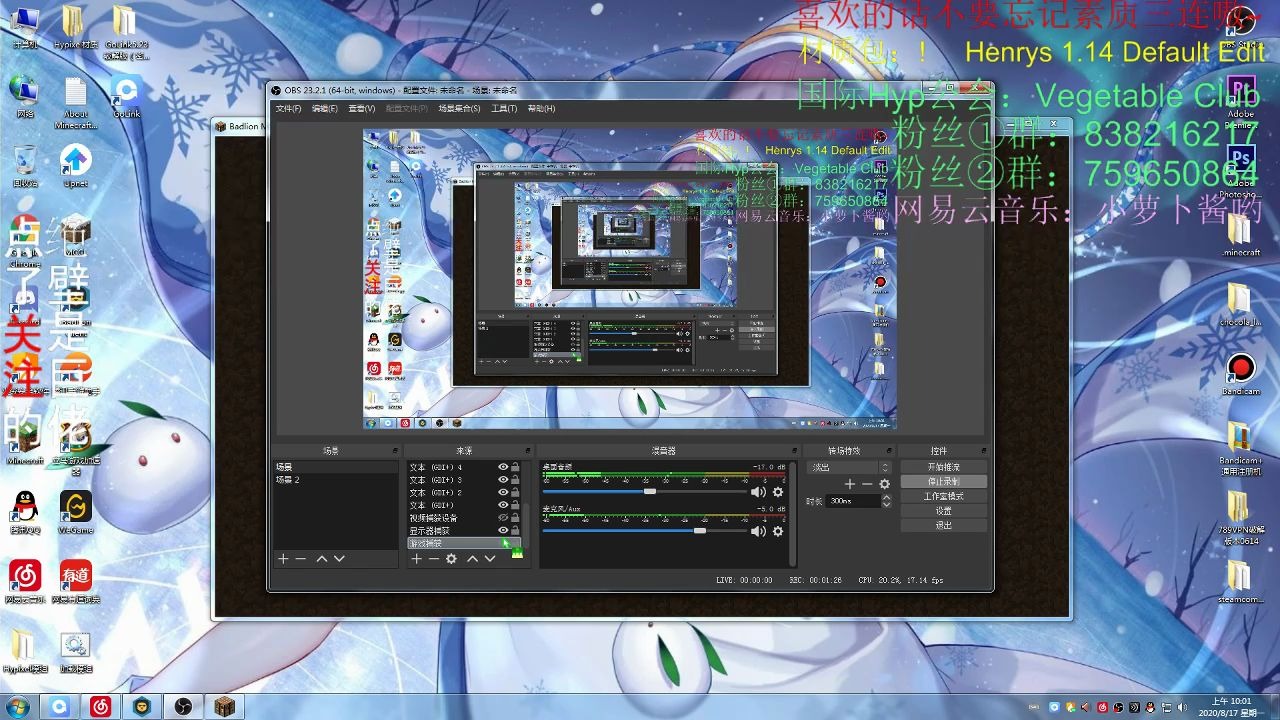
Task: Remove selected scene with minus icon
Action: (x=300, y=559)
